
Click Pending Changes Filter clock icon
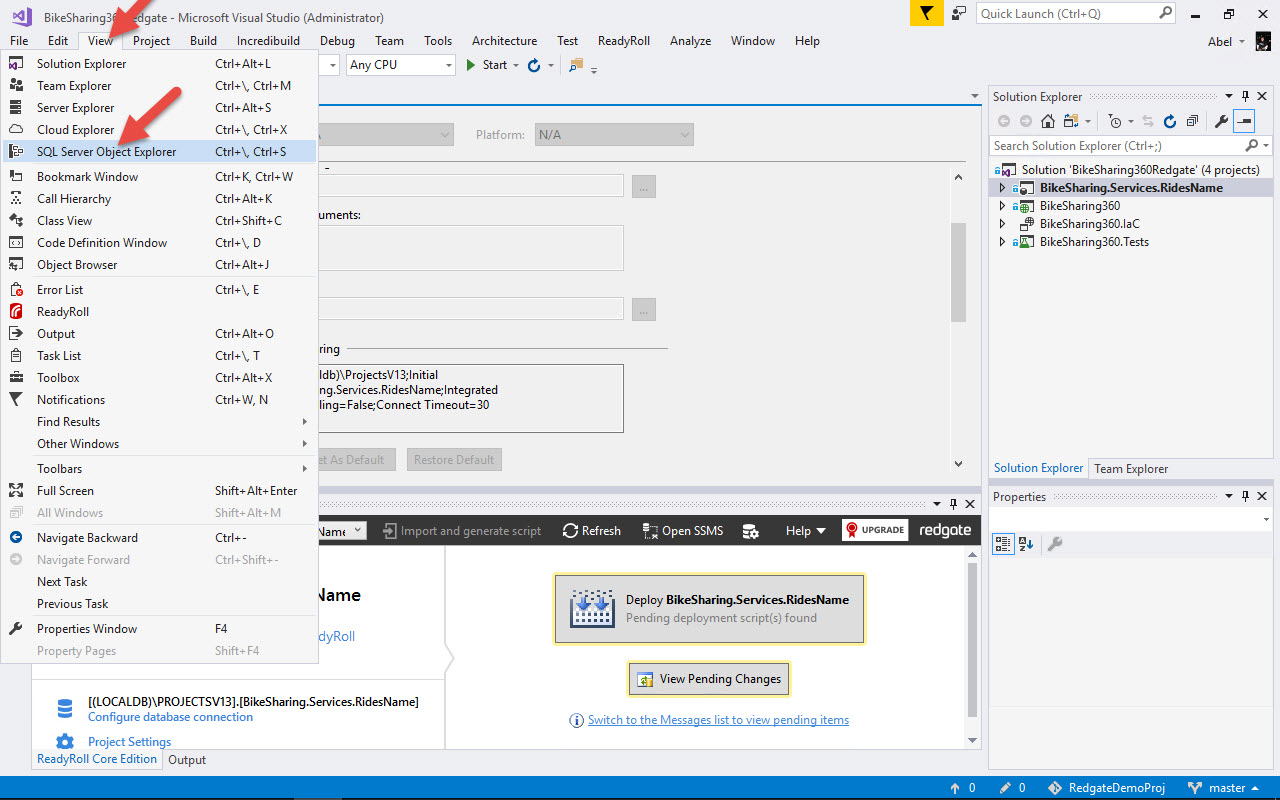click(1115, 121)
